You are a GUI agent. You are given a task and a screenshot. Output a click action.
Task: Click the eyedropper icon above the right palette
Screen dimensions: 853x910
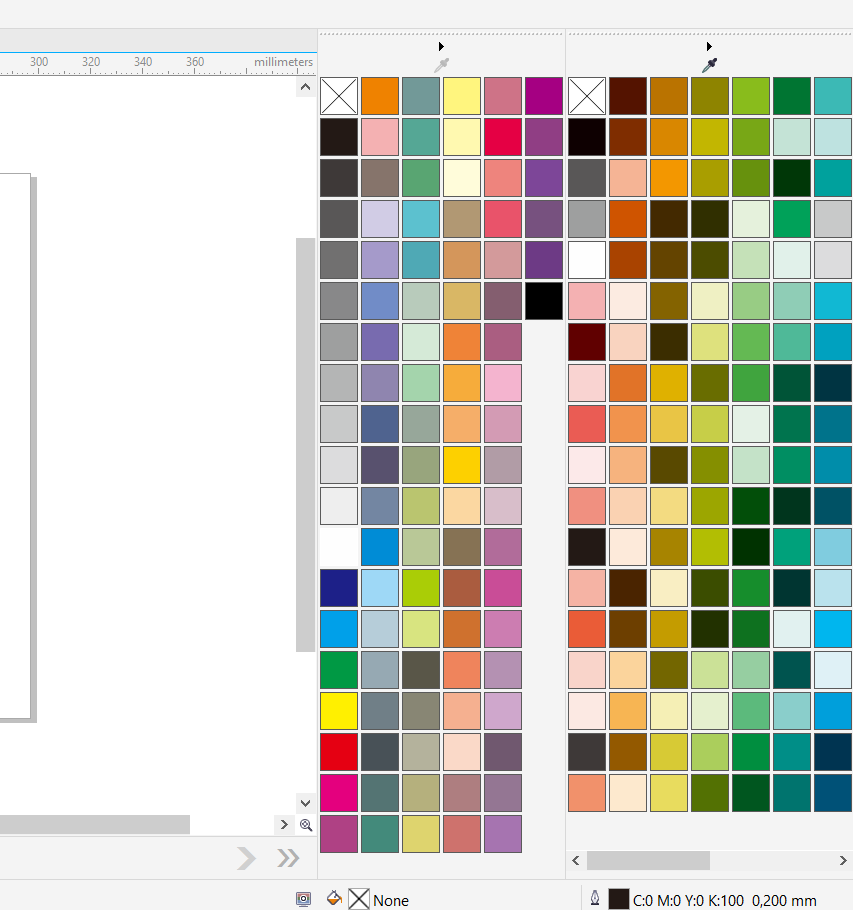click(711, 63)
